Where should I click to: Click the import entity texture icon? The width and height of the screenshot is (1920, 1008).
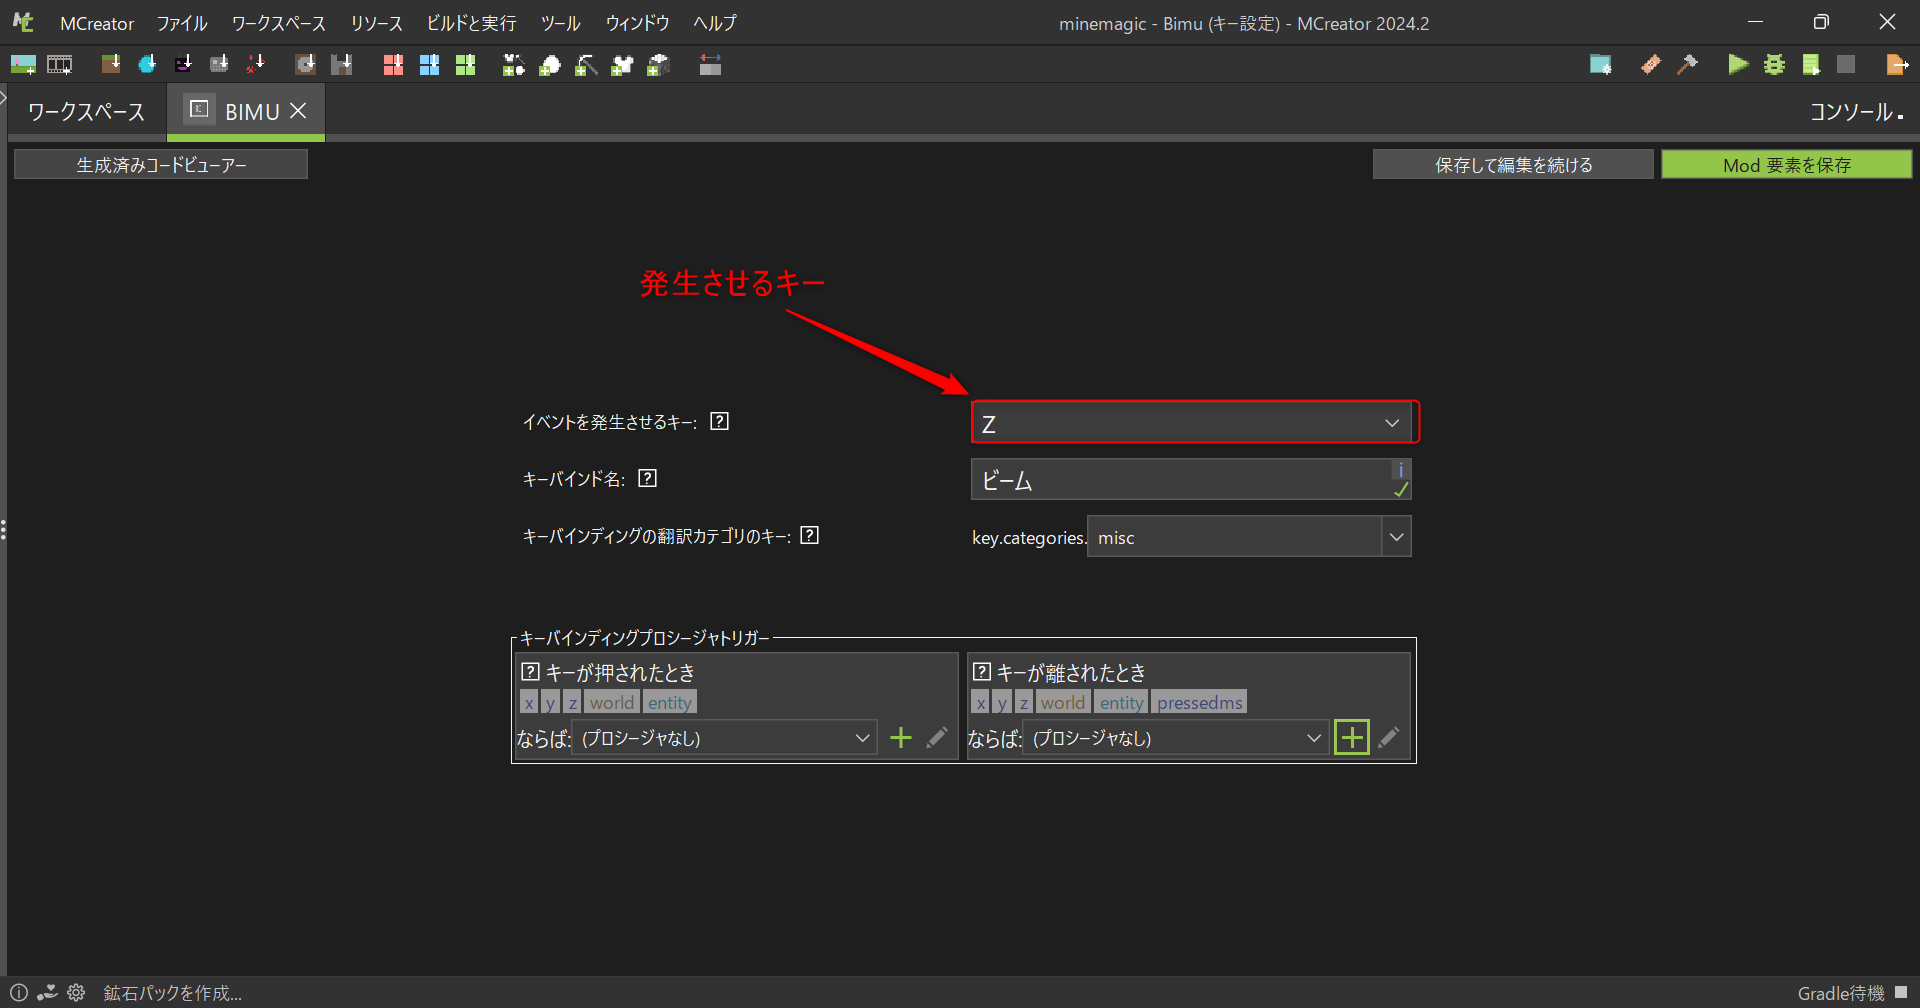183,65
